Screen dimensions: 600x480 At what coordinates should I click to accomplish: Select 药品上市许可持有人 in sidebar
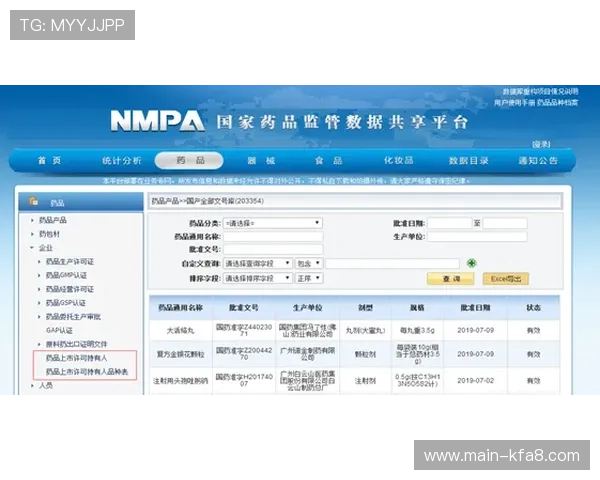(76, 358)
